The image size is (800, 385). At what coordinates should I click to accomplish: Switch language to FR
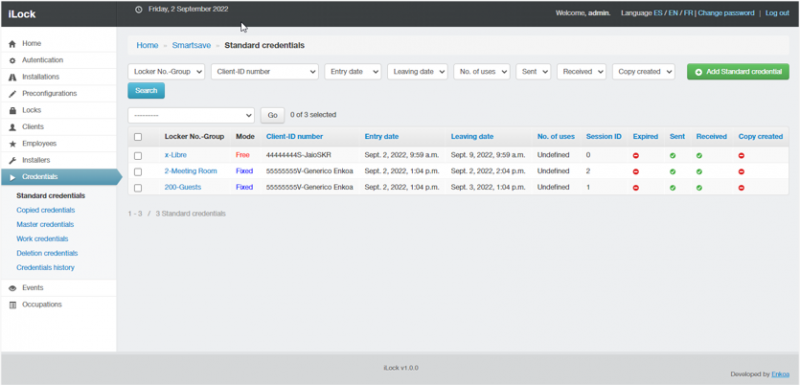tap(688, 13)
